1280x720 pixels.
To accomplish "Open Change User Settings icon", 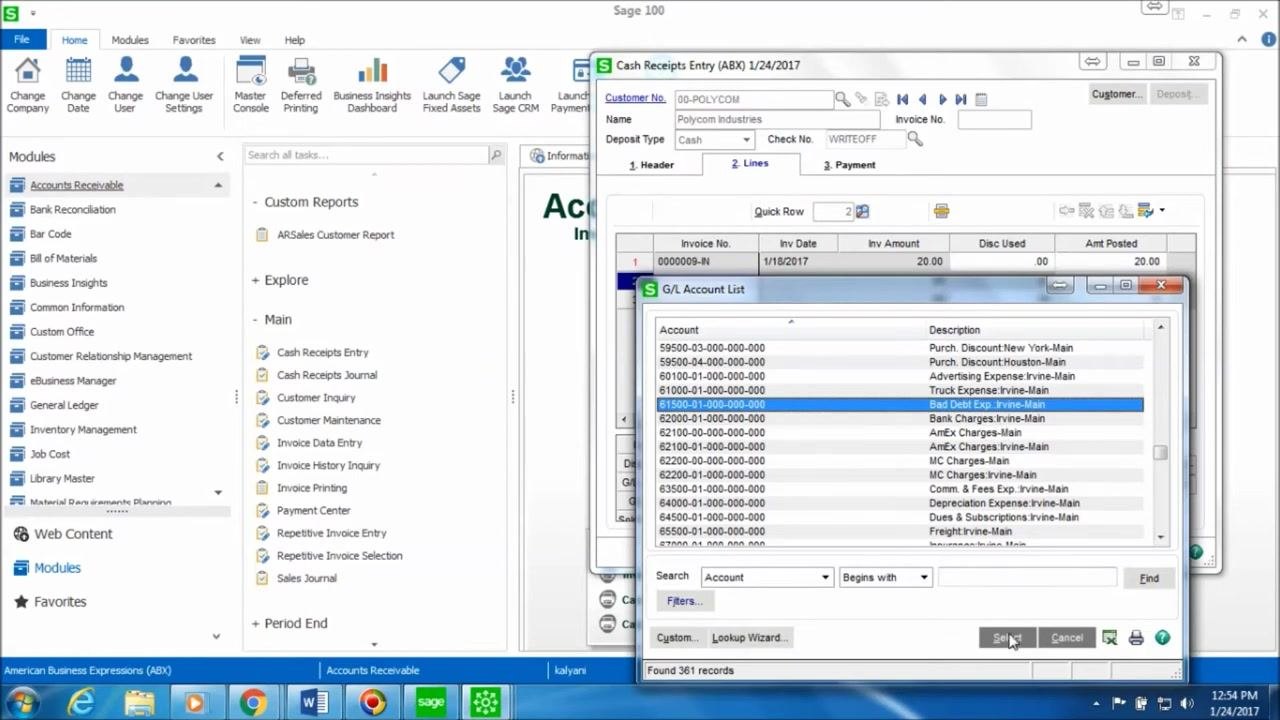I will (184, 85).
